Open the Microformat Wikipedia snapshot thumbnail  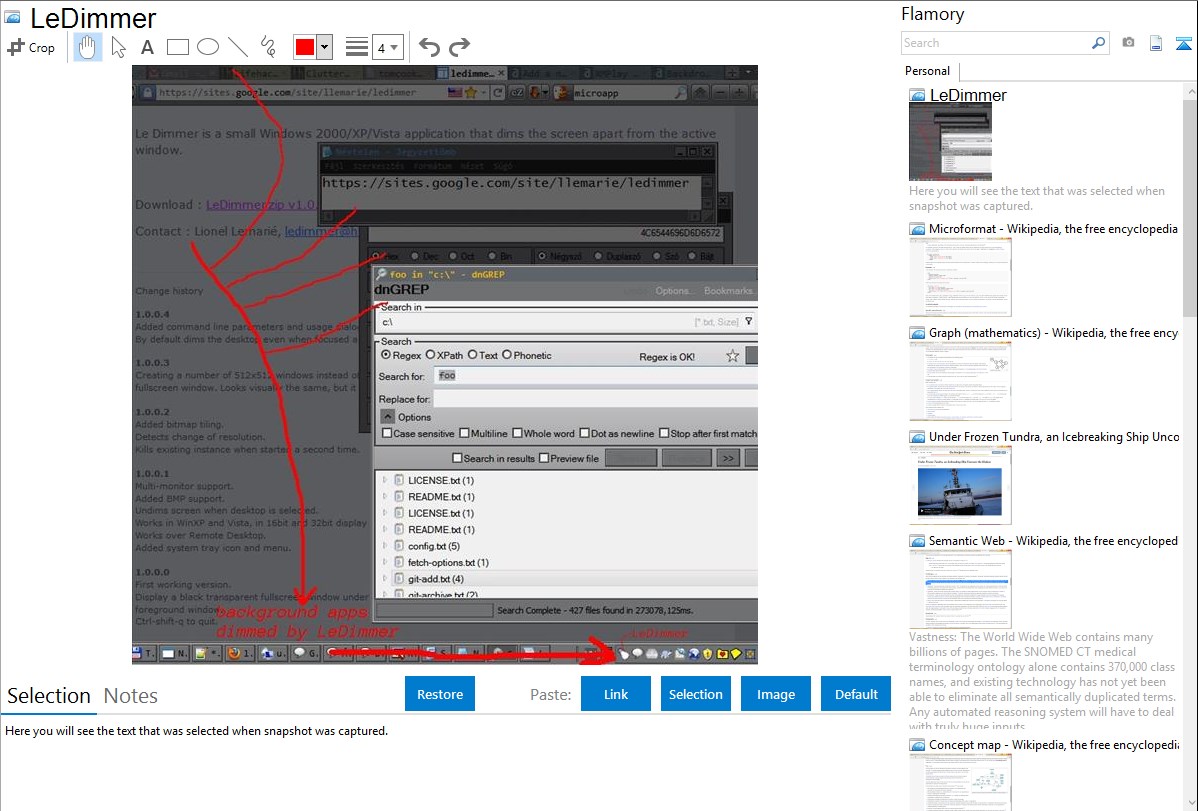[960, 277]
